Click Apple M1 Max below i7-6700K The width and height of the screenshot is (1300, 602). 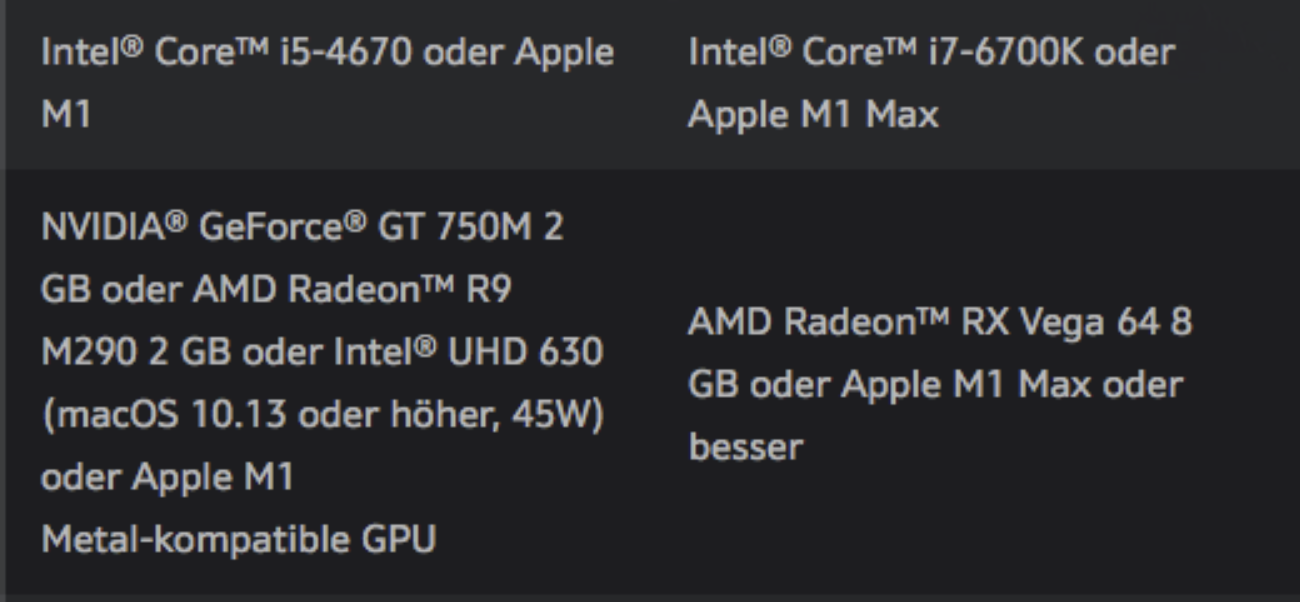pos(813,115)
